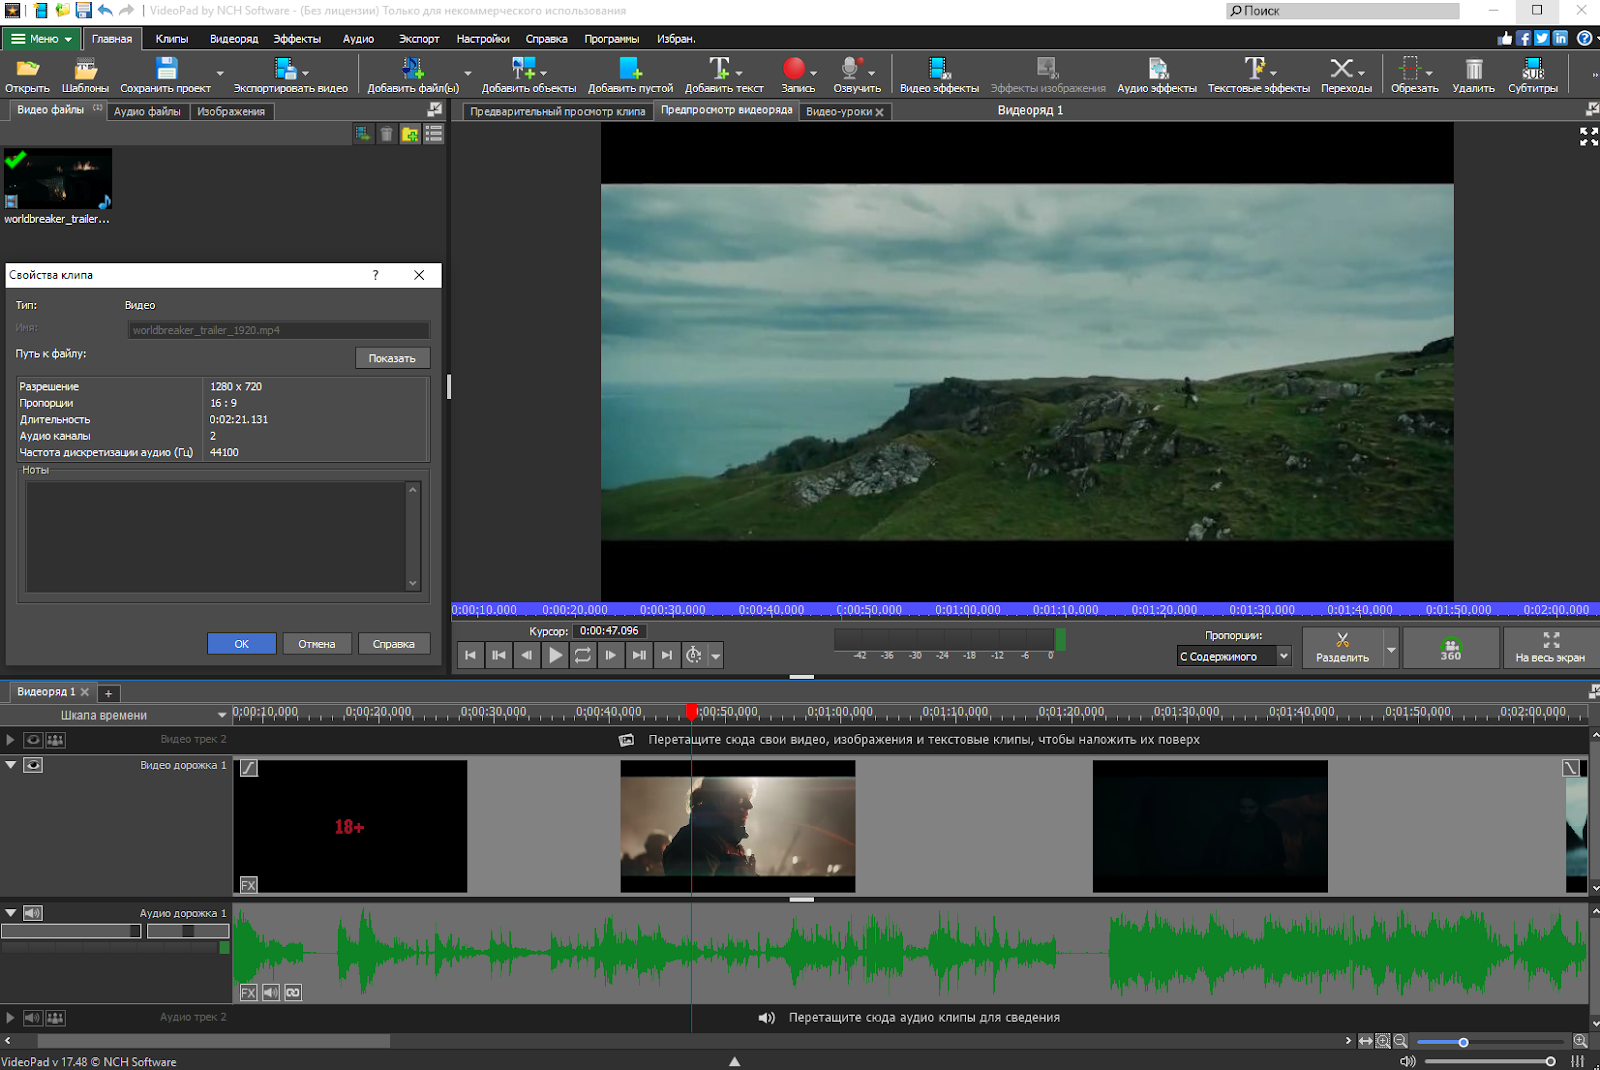Collapse Видео дорожка 1 with its triangle
Screen dimensions: 1600x1070
(10, 764)
